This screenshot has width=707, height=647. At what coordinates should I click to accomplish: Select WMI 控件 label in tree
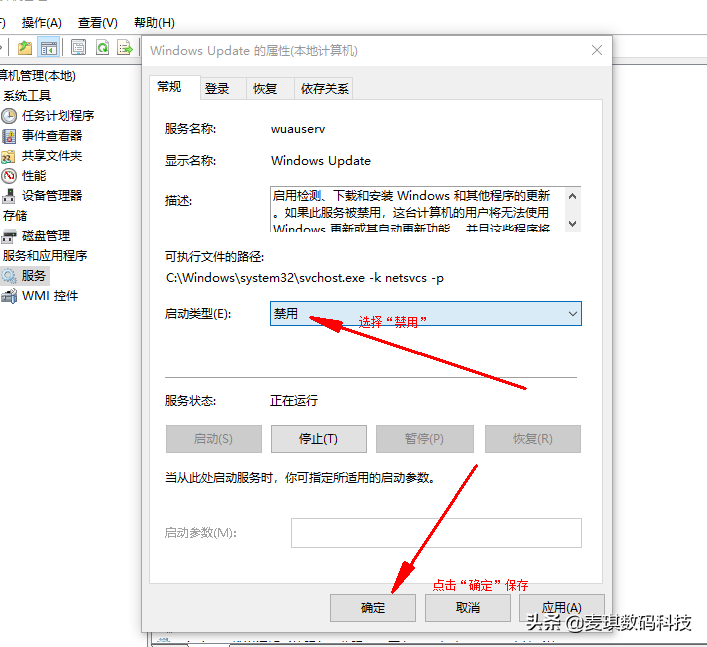pyautogui.click(x=50, y=296)
